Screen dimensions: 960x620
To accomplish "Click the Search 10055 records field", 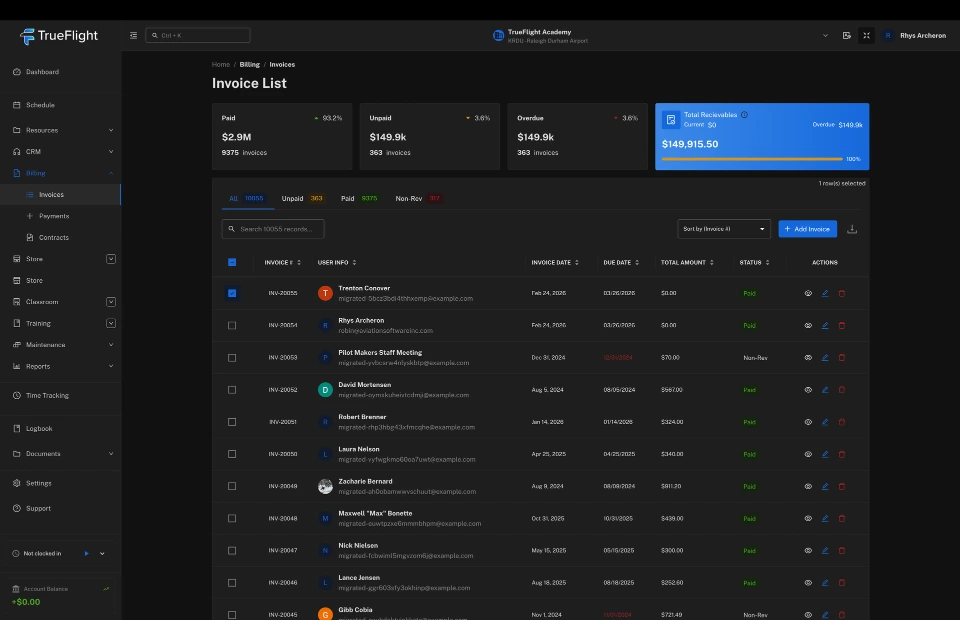I will point(273,229).
